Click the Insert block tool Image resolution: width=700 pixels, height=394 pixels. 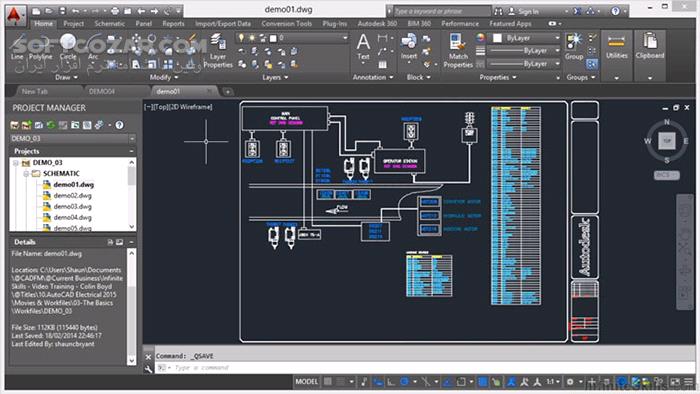[408, 47]
